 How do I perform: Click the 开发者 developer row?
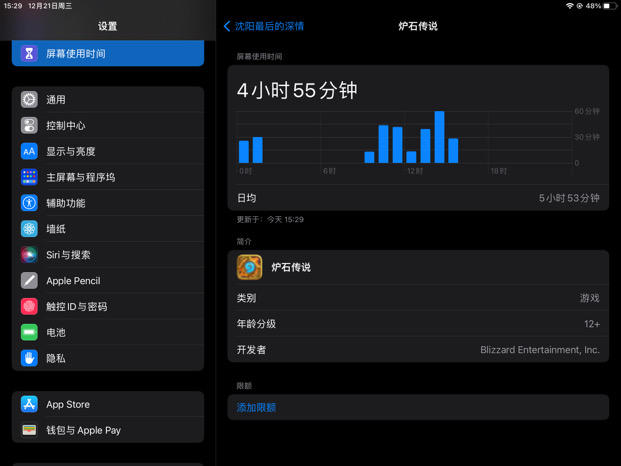pyautogui.click(x=418, y=350)
